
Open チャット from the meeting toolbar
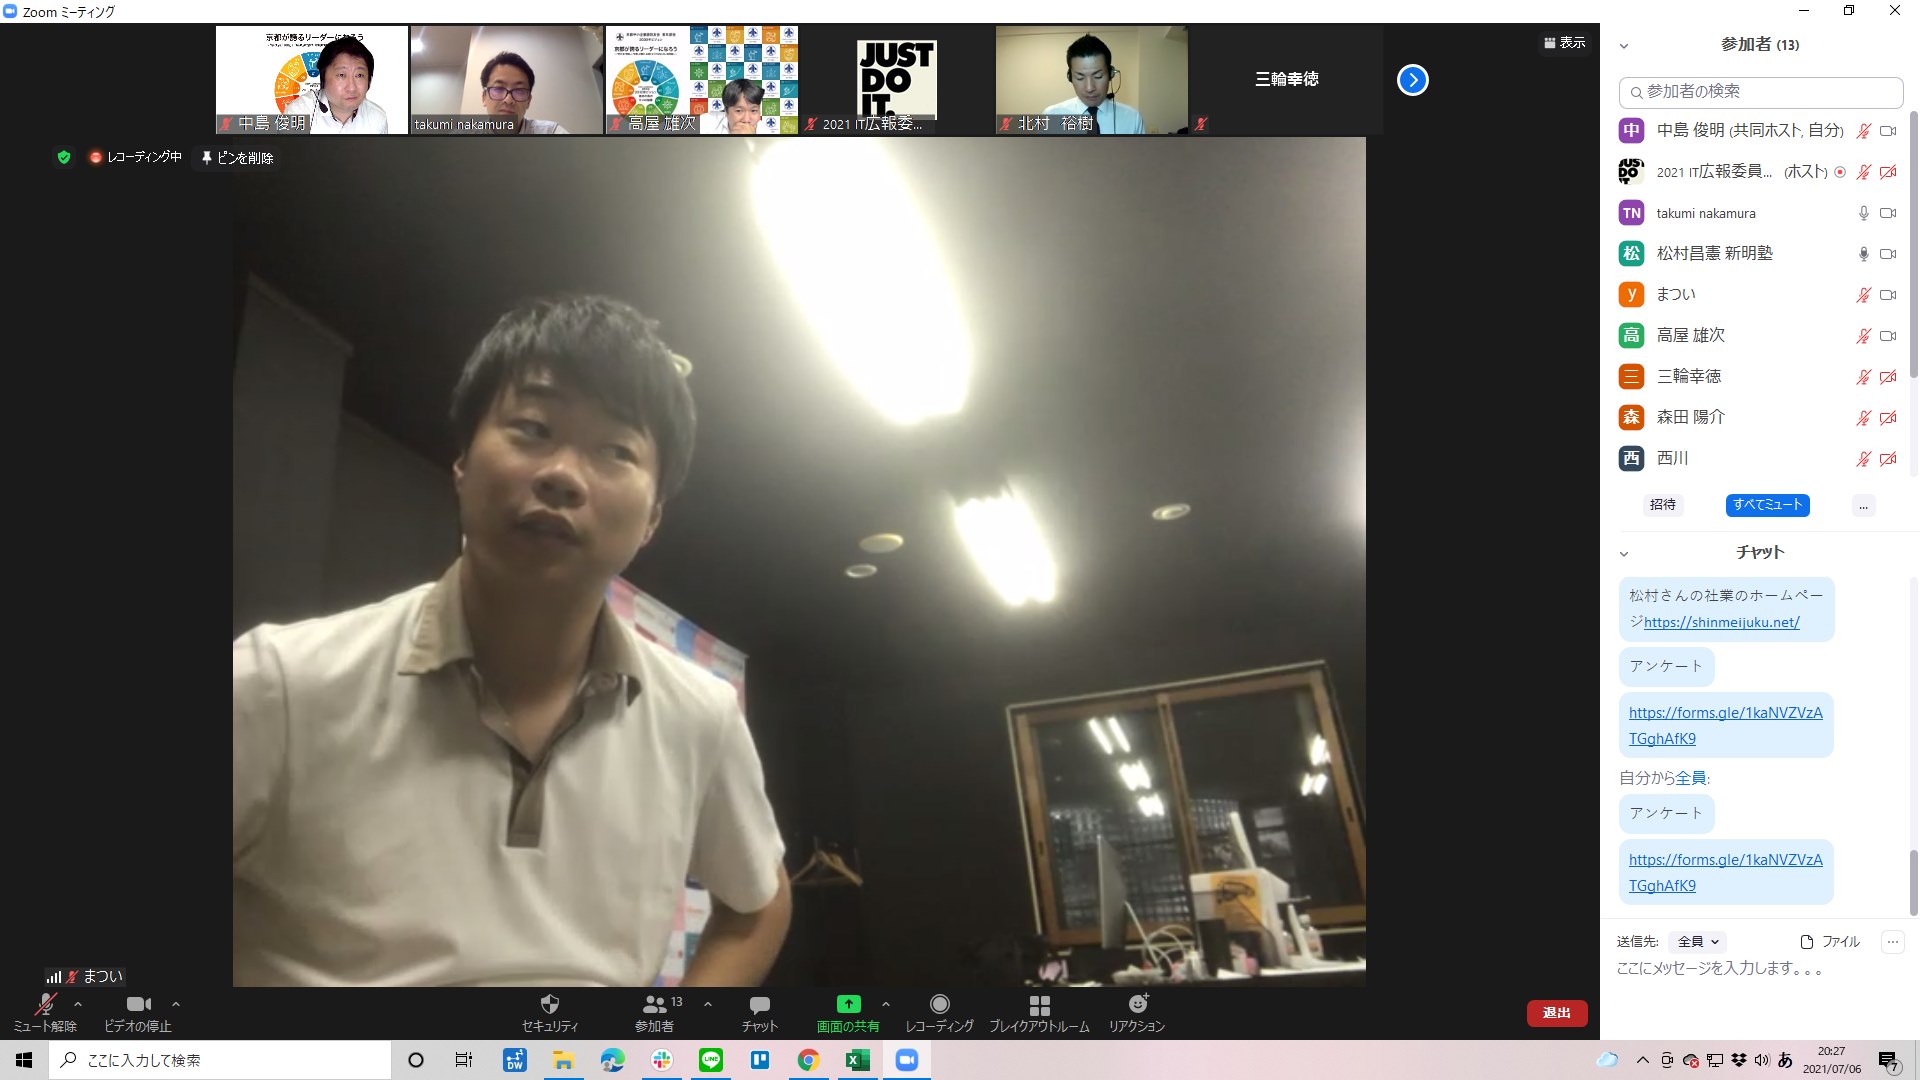pyautogui.click(x=760, y=1012)
